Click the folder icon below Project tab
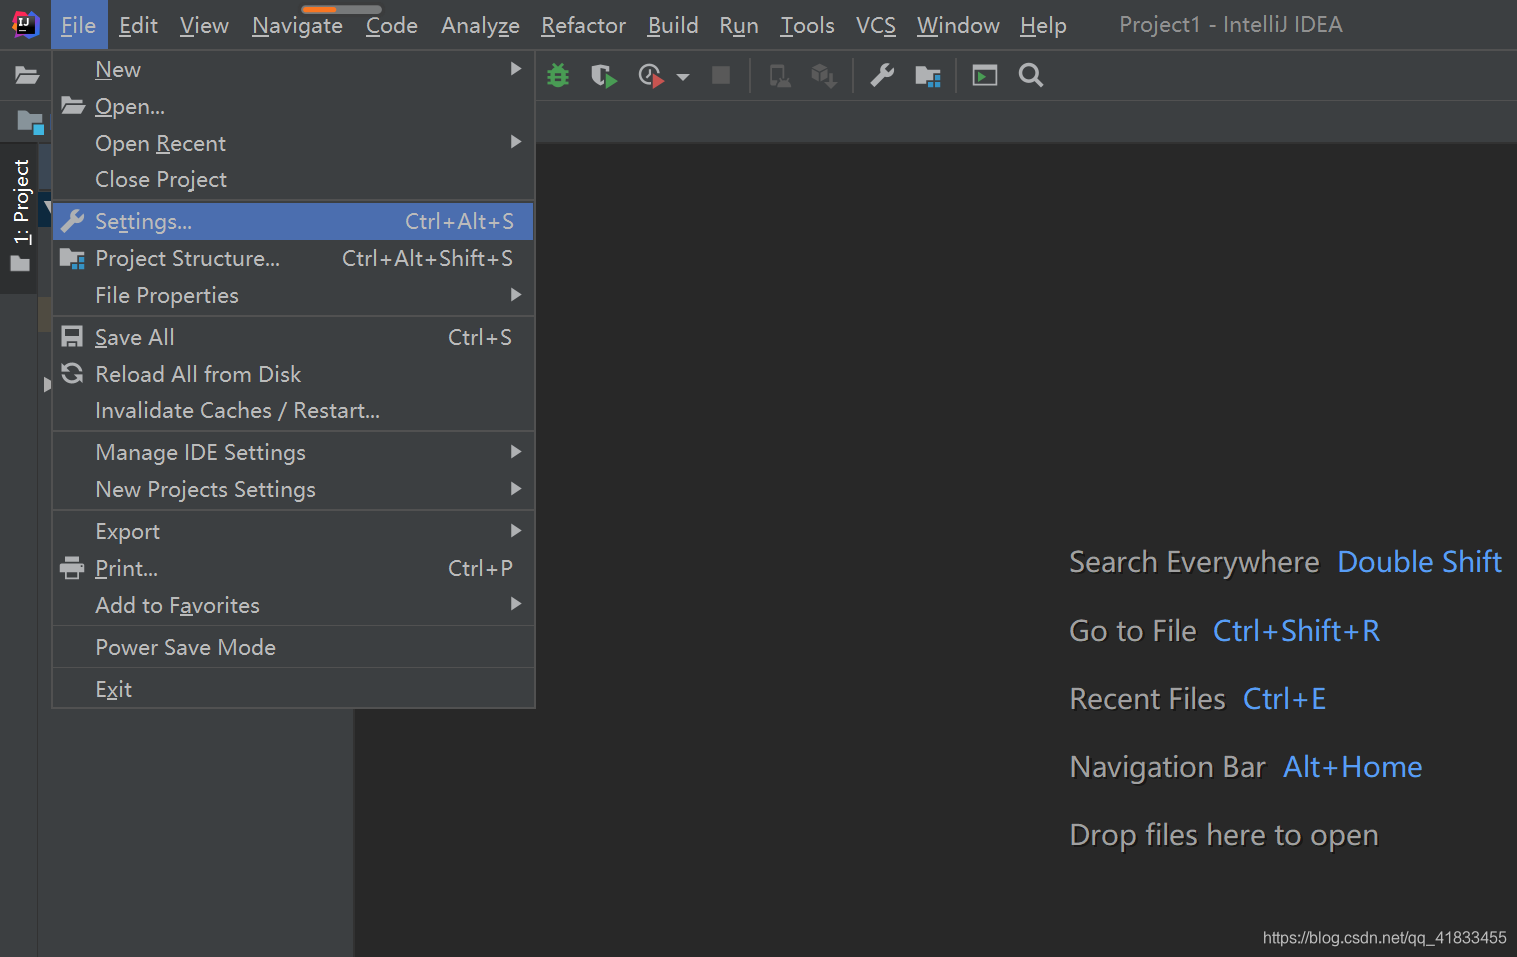Screen dimensions: 1517x957 20,265
